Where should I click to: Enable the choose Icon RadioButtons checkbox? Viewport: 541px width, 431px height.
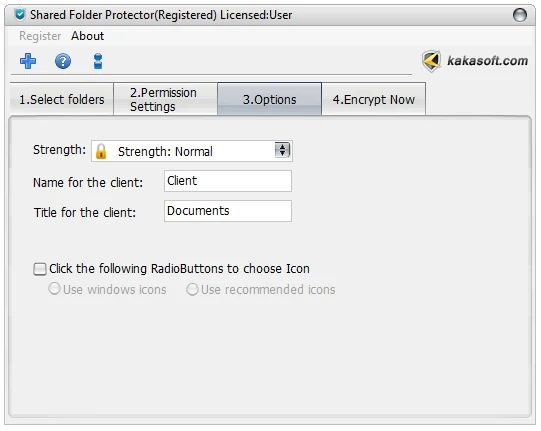pos(40,269)
